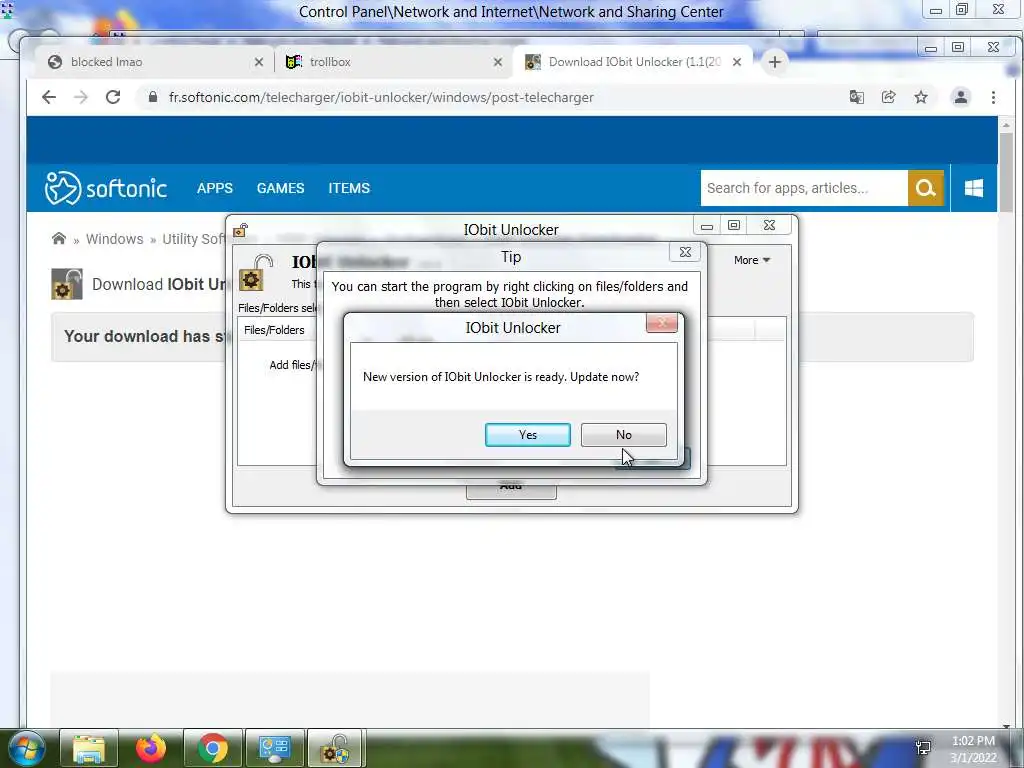Click the Softonic search field
Viewport: 1024px width, 768px height.
(x=804, y=188)
